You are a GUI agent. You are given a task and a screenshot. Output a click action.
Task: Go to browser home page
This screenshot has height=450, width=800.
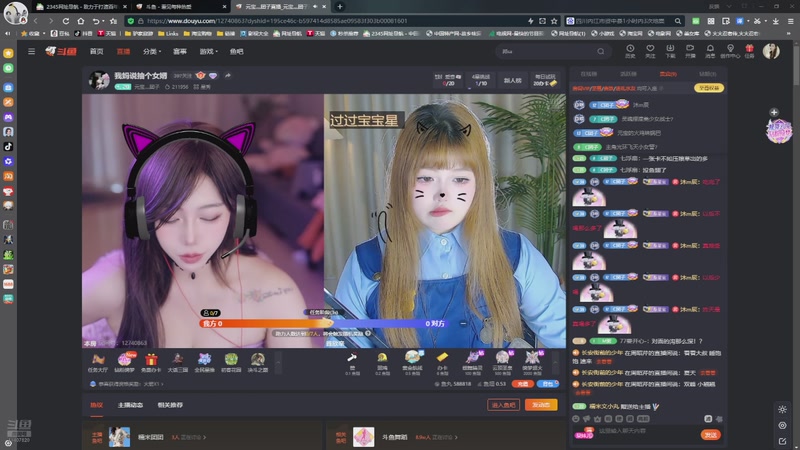point(81,21)
